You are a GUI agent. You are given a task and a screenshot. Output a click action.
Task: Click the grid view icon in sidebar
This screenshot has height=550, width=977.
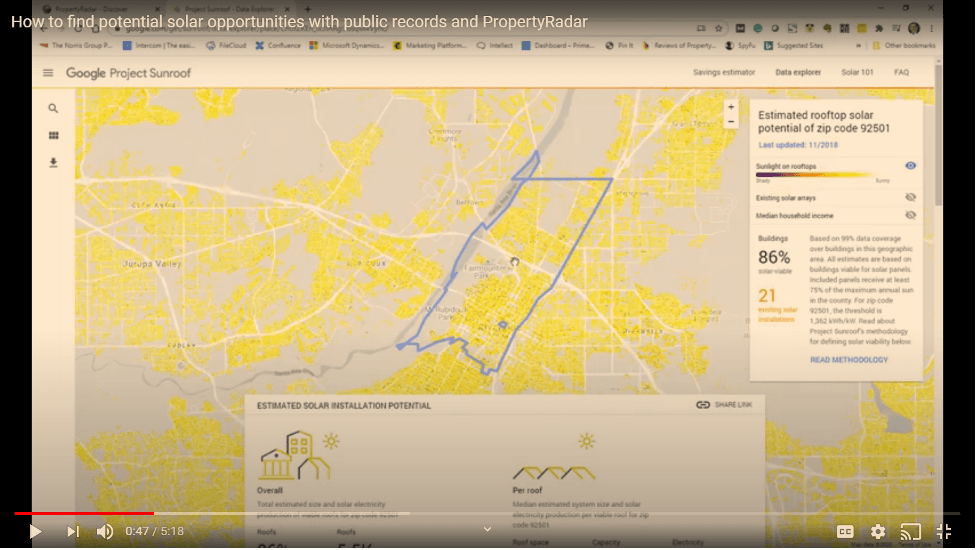[x=53, y=135]
